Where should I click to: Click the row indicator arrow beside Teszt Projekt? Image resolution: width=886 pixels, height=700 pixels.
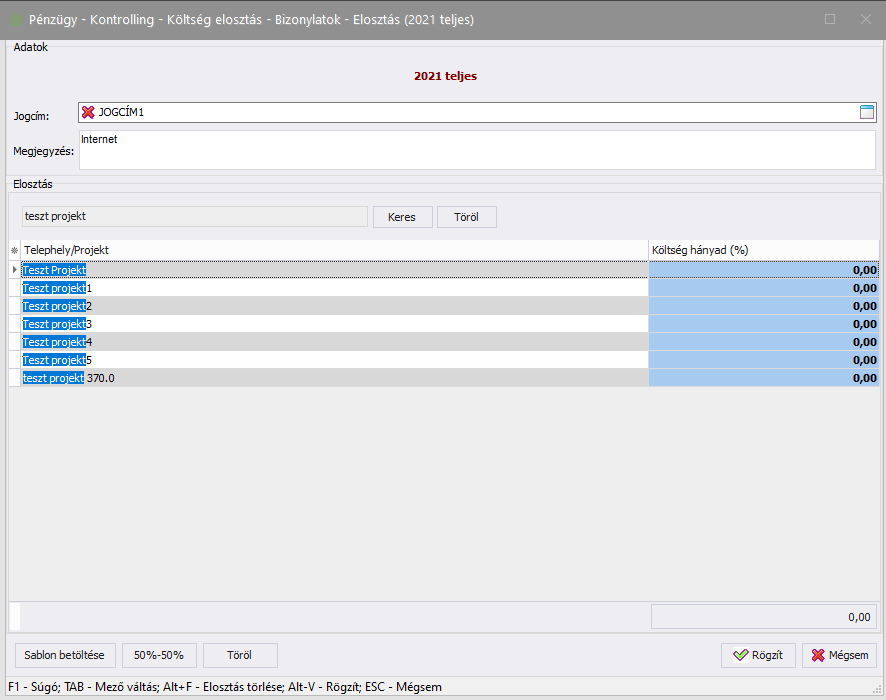click(14, 270)
